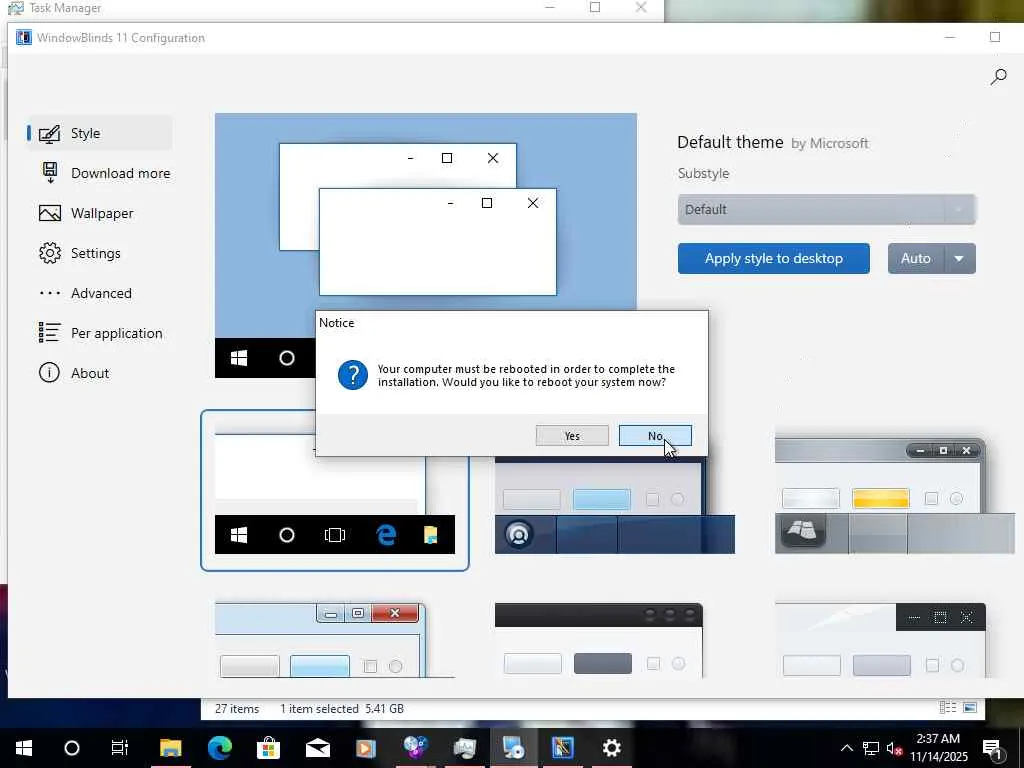Switch to details view in Explorer status bar
This screenshot has height=768, width=1024.
coord(948,708)
